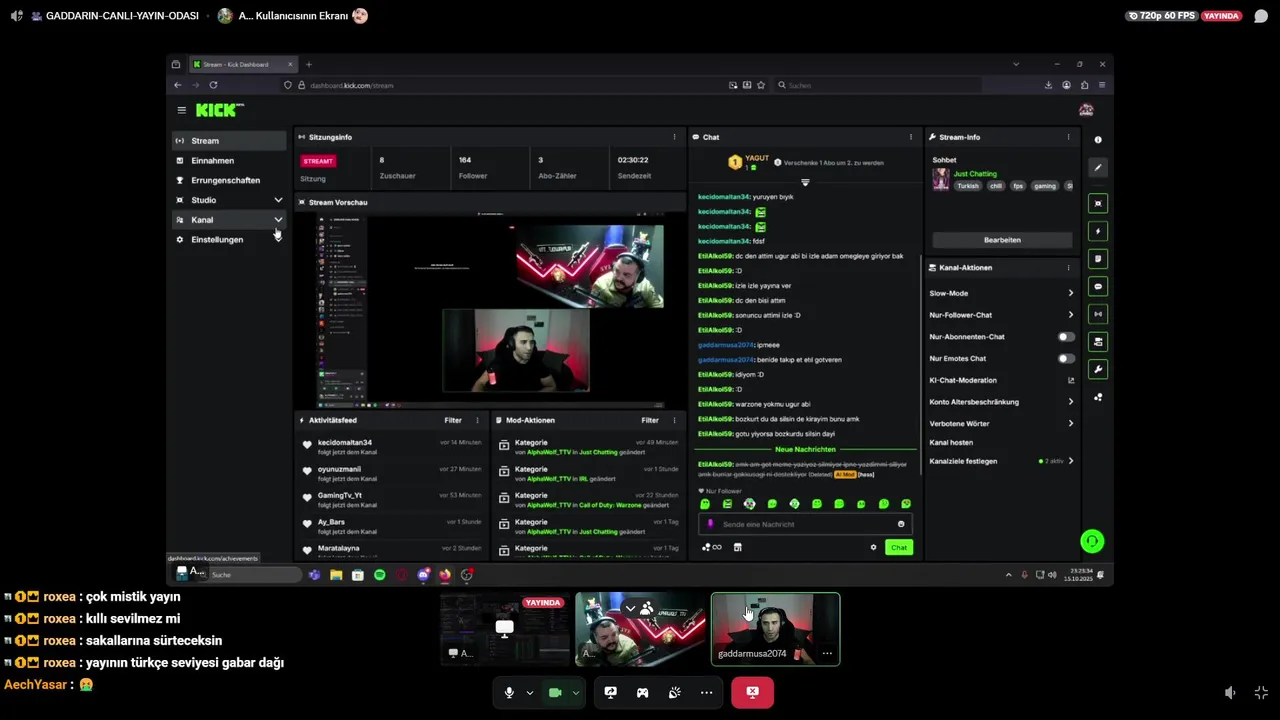The image size is (1280, 720).
Task: Click the Just Chatting category link
Action: 975,174
